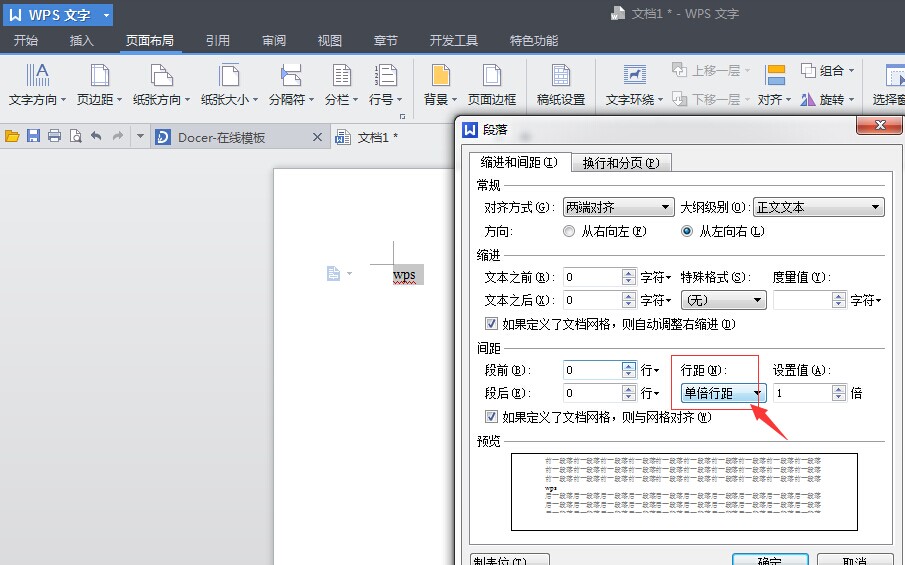Change the 段后 unit 行 dropdown

point(650,393)
